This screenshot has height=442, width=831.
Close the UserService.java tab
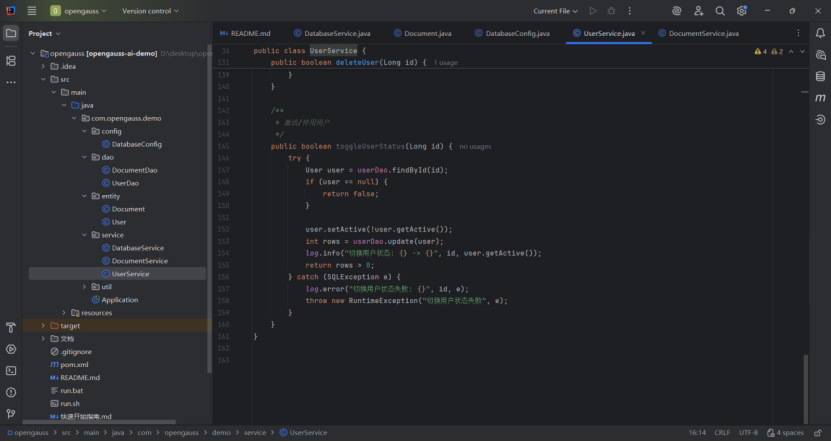coord(643,33)
